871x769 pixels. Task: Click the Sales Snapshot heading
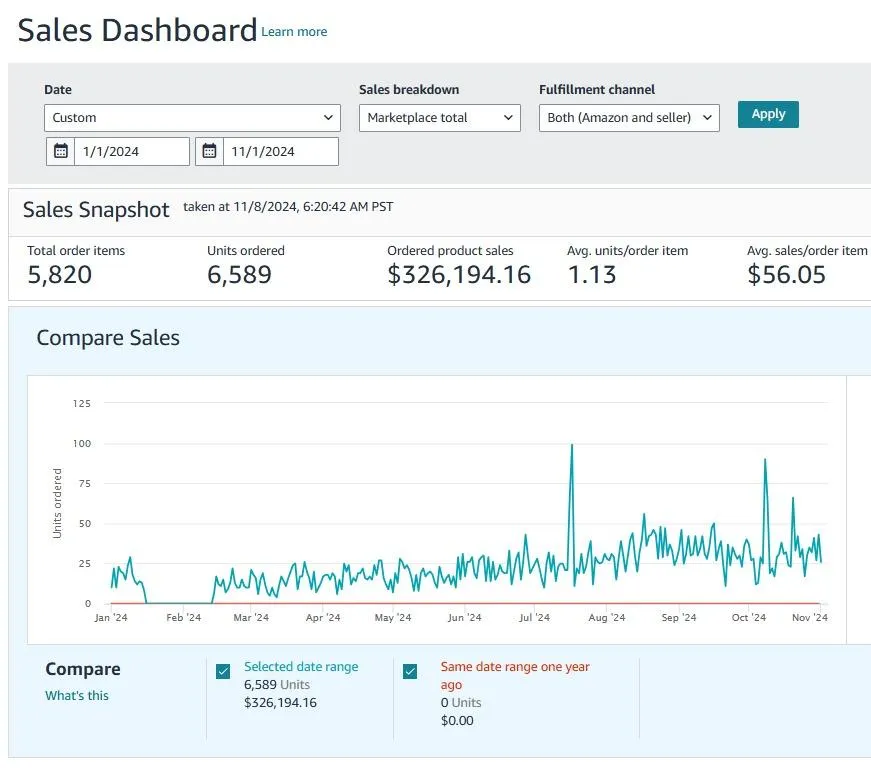(96, 209)
